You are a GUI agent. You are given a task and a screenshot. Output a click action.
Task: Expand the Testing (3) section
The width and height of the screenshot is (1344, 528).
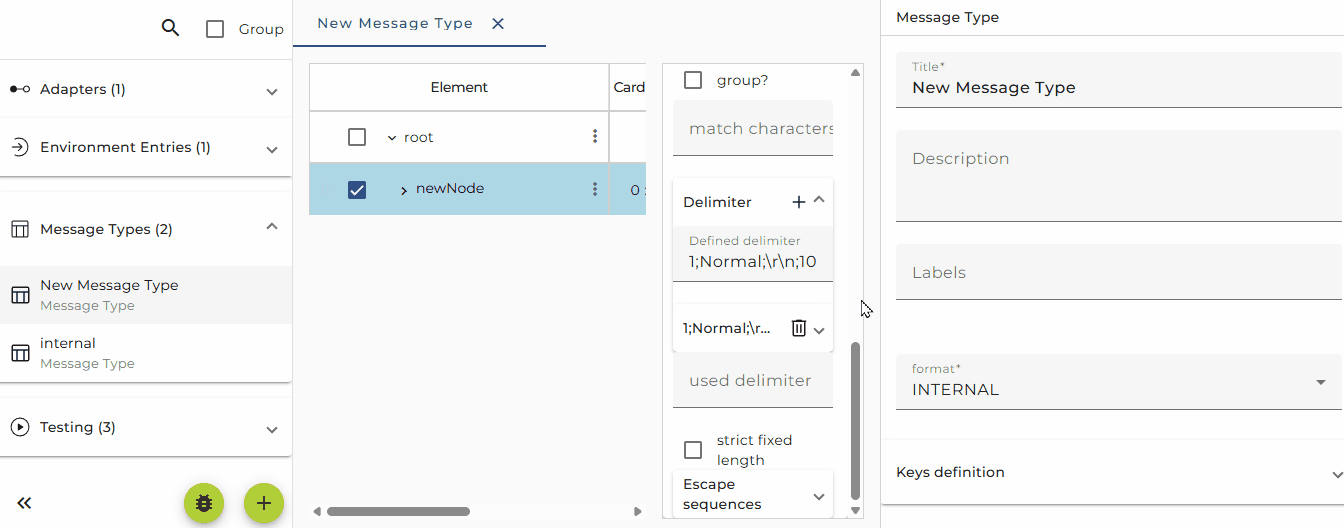[x=146, y=427]
